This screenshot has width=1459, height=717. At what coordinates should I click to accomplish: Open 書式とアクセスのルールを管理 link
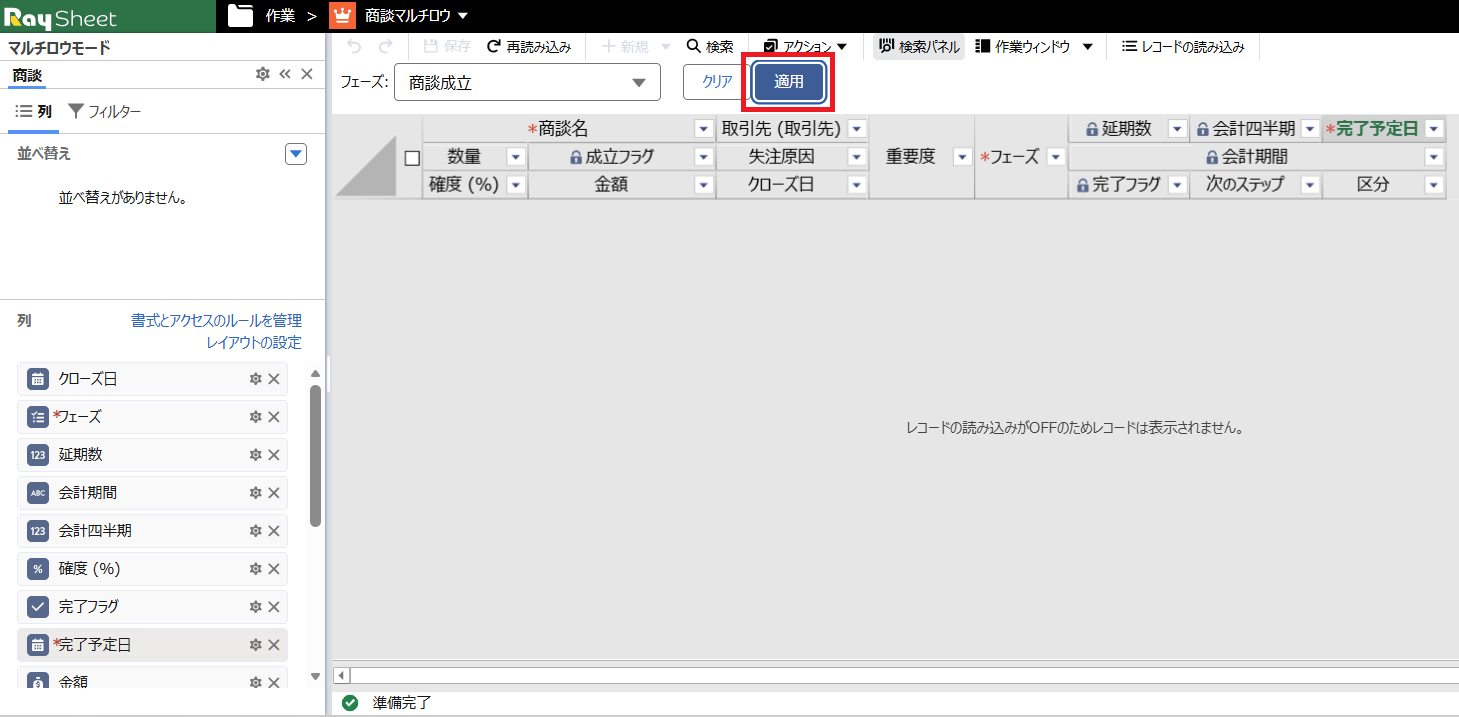pos(216,321)
